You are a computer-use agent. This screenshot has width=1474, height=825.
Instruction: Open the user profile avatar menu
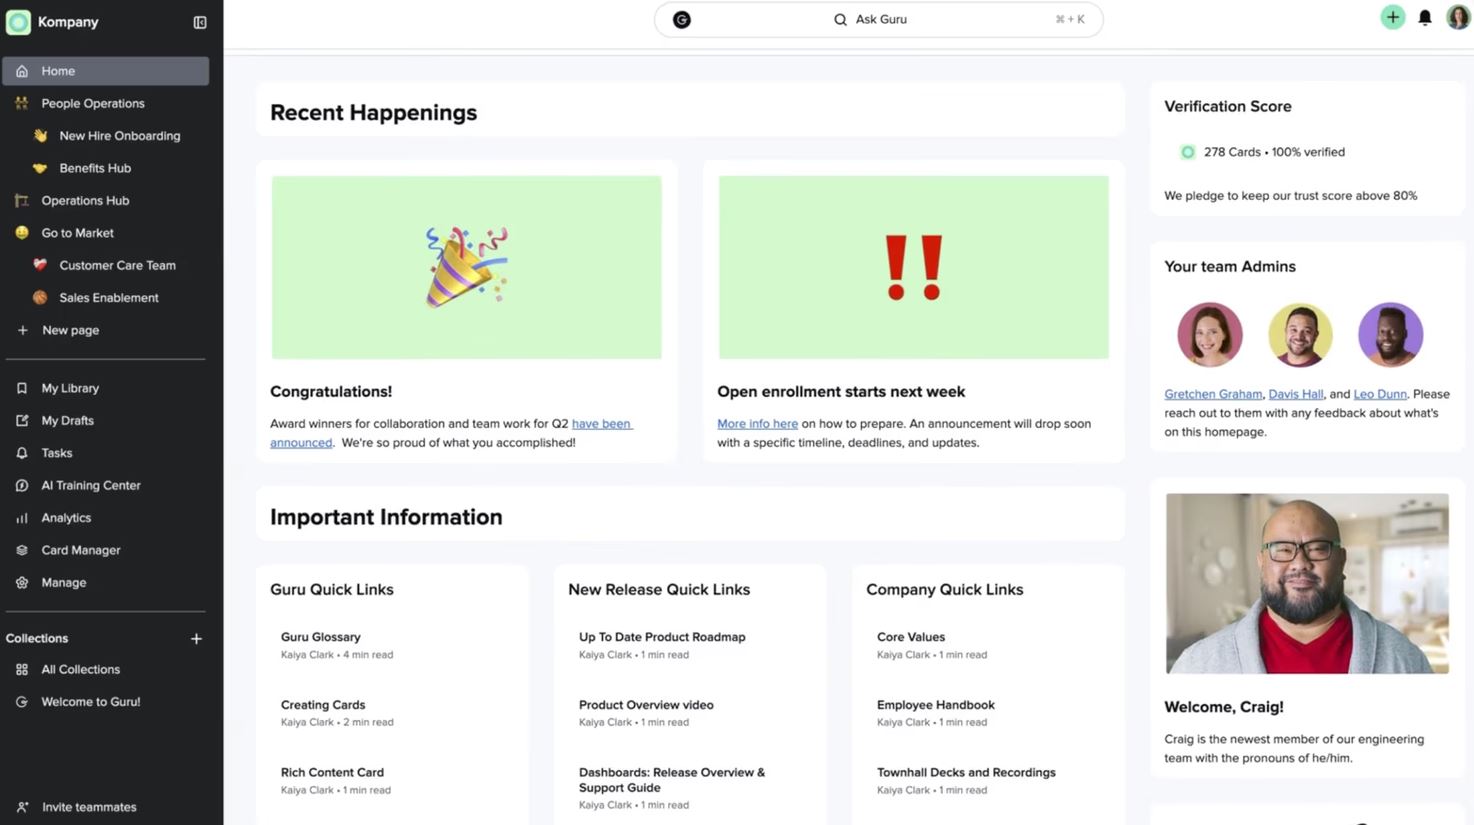(x=1457, y=17)
